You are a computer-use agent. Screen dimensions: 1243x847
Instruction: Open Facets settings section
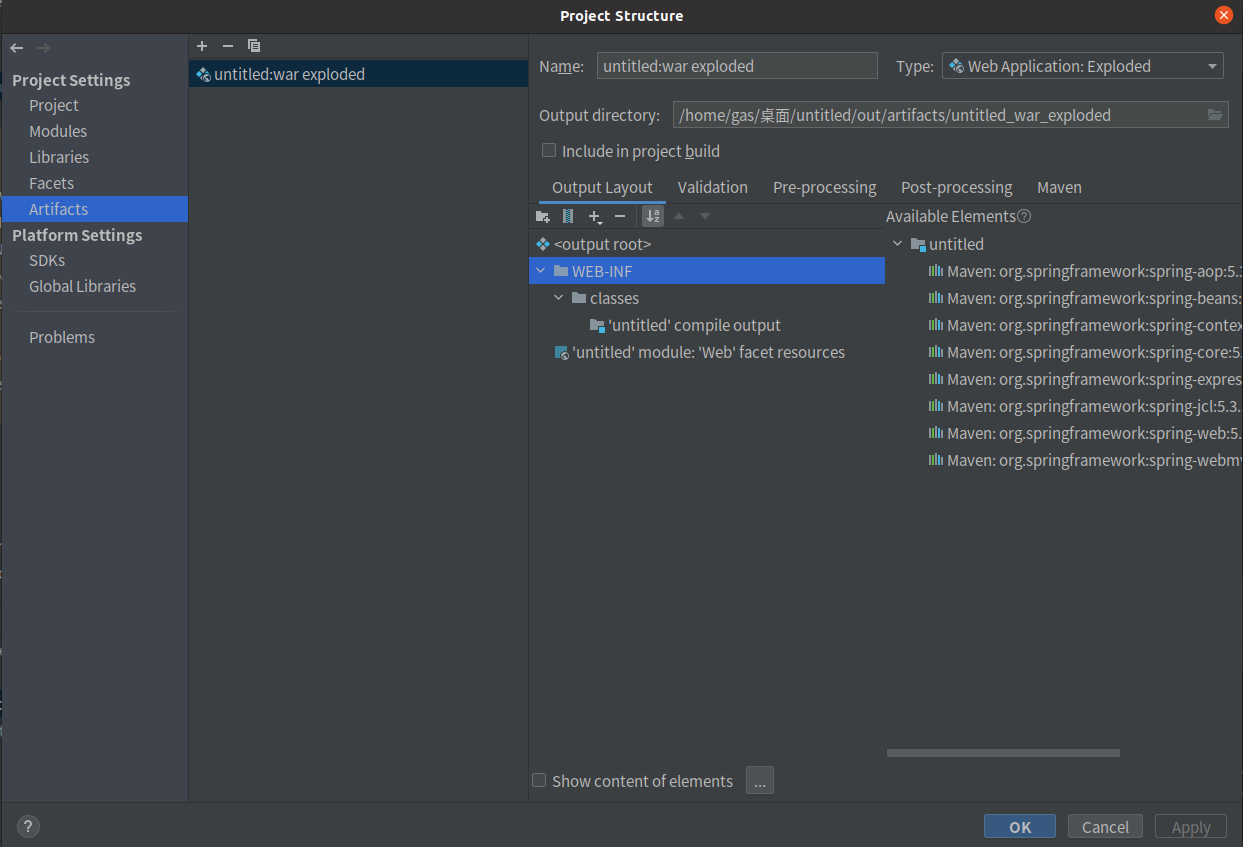point(51,183)
